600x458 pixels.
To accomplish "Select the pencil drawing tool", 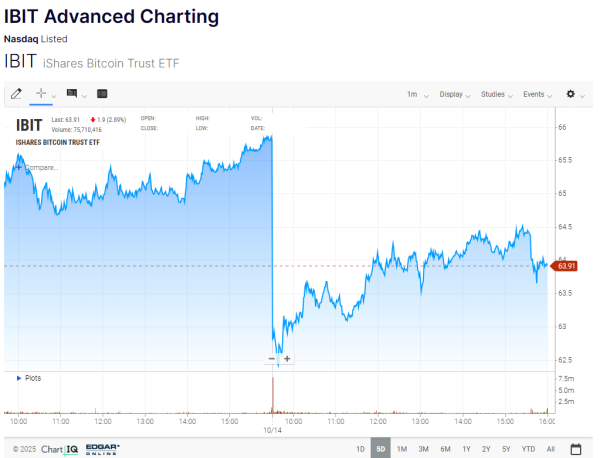I will pos(15,94).
